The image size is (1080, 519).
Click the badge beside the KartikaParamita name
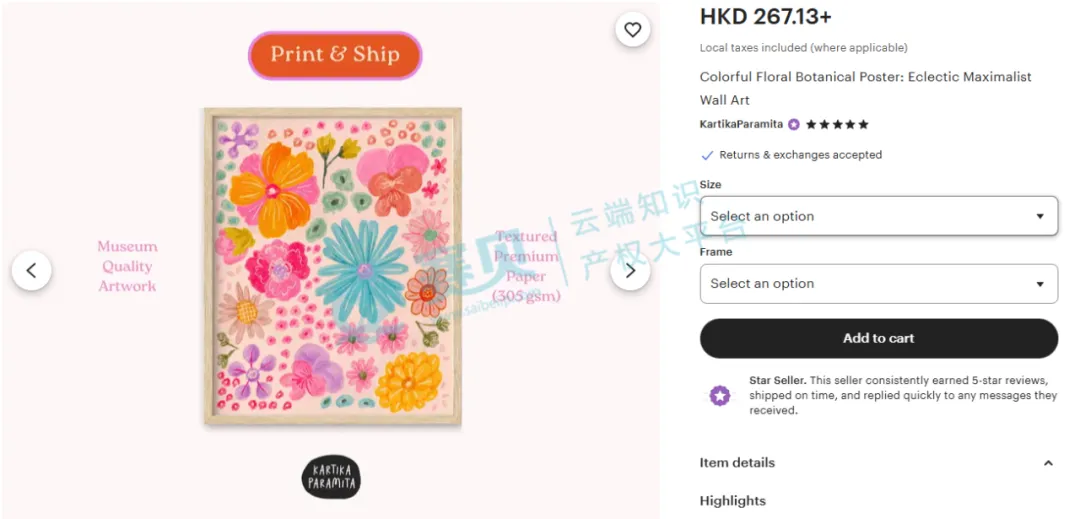(794, 125)
